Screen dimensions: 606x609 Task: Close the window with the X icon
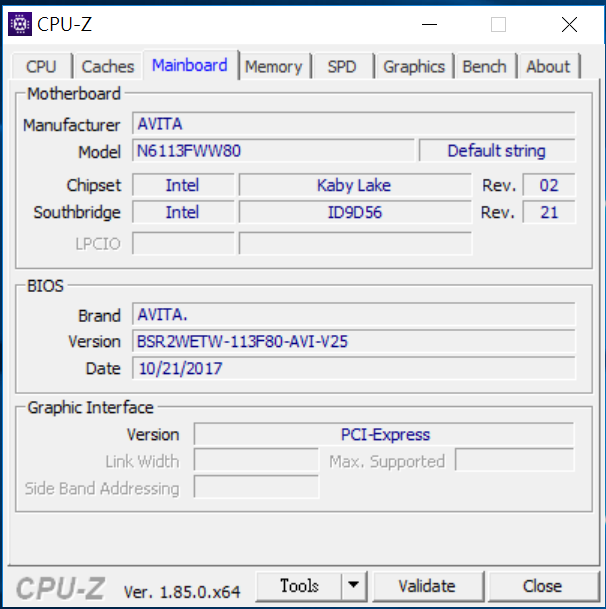coord(569,24)
